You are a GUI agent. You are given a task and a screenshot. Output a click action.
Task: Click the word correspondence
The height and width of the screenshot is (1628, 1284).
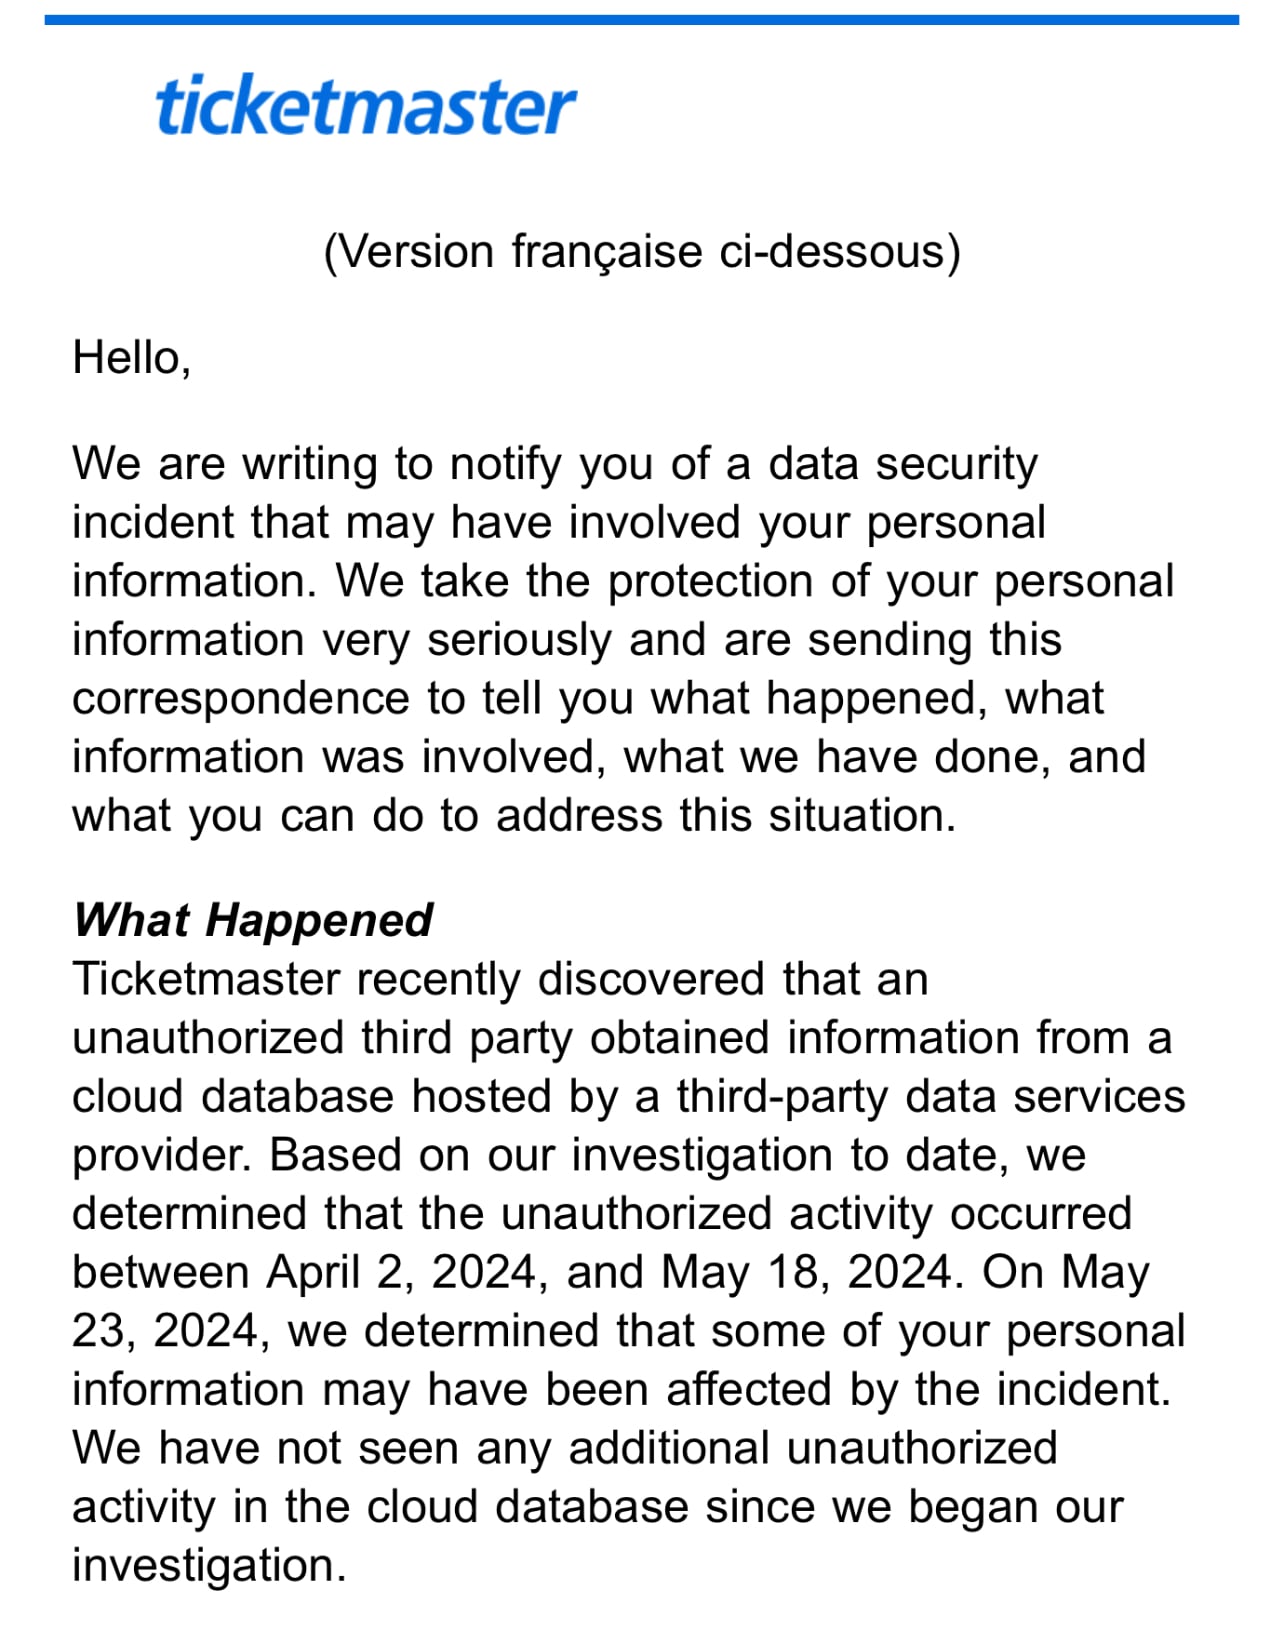click(241, 699)
